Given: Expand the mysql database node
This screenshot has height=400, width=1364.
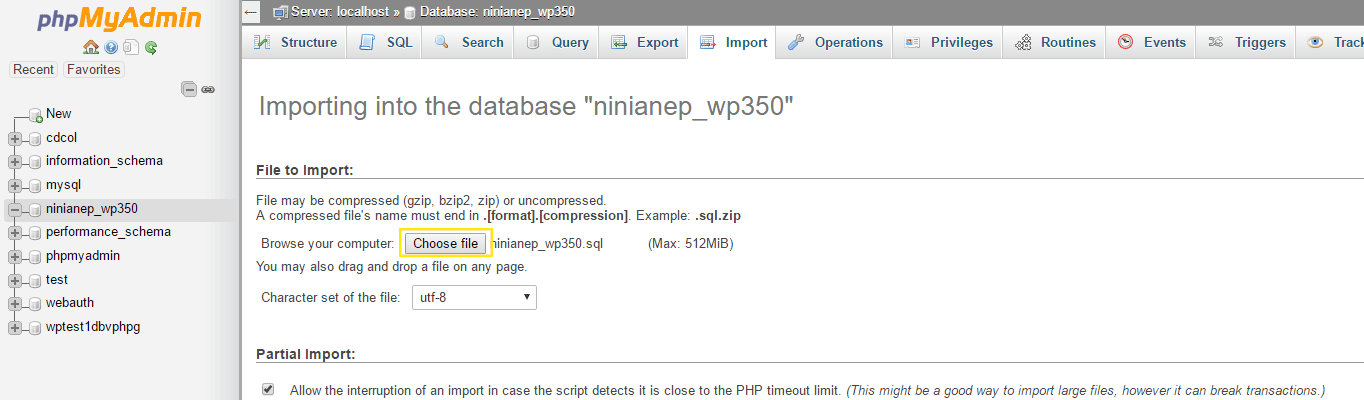Looking at the screenshot, I should point(15,185).
